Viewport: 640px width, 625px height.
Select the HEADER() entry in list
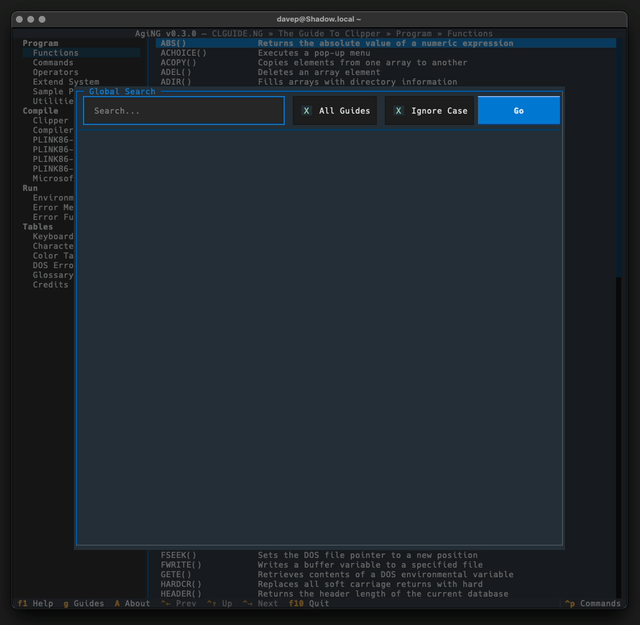(180, 594)
